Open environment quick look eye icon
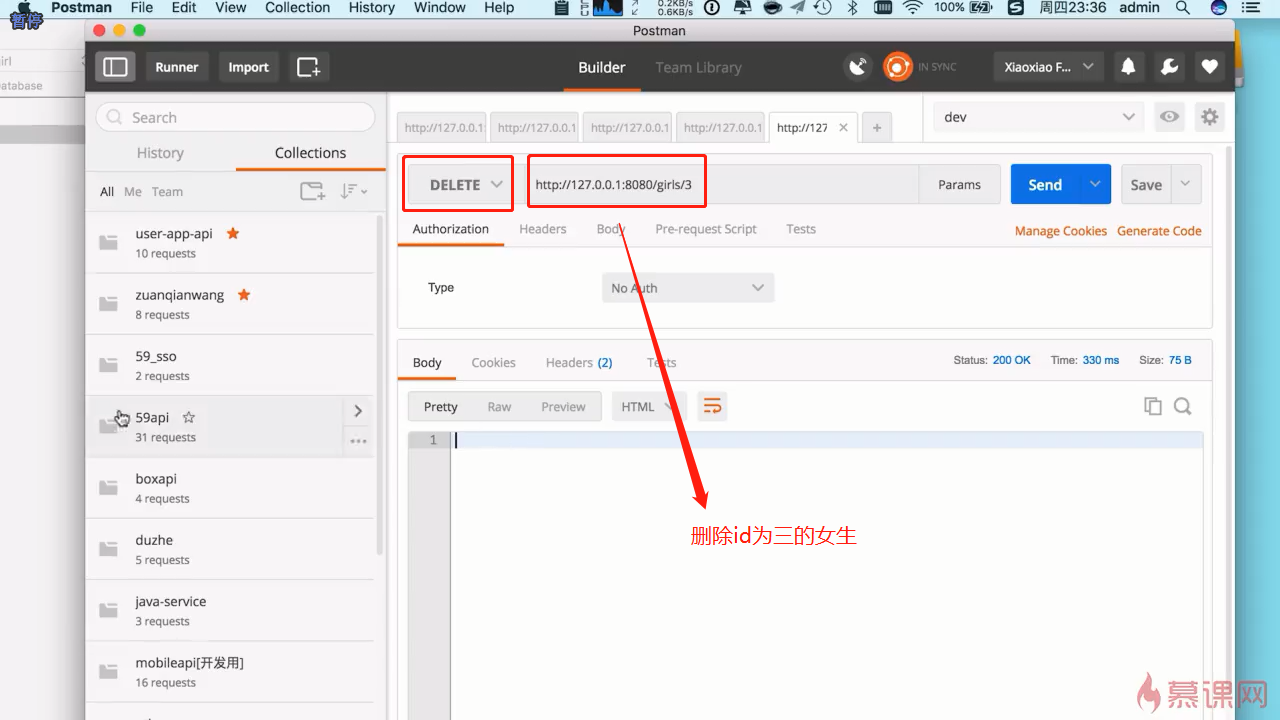The height and width of the screenshot is (720, 1280). pos(1169,117)
